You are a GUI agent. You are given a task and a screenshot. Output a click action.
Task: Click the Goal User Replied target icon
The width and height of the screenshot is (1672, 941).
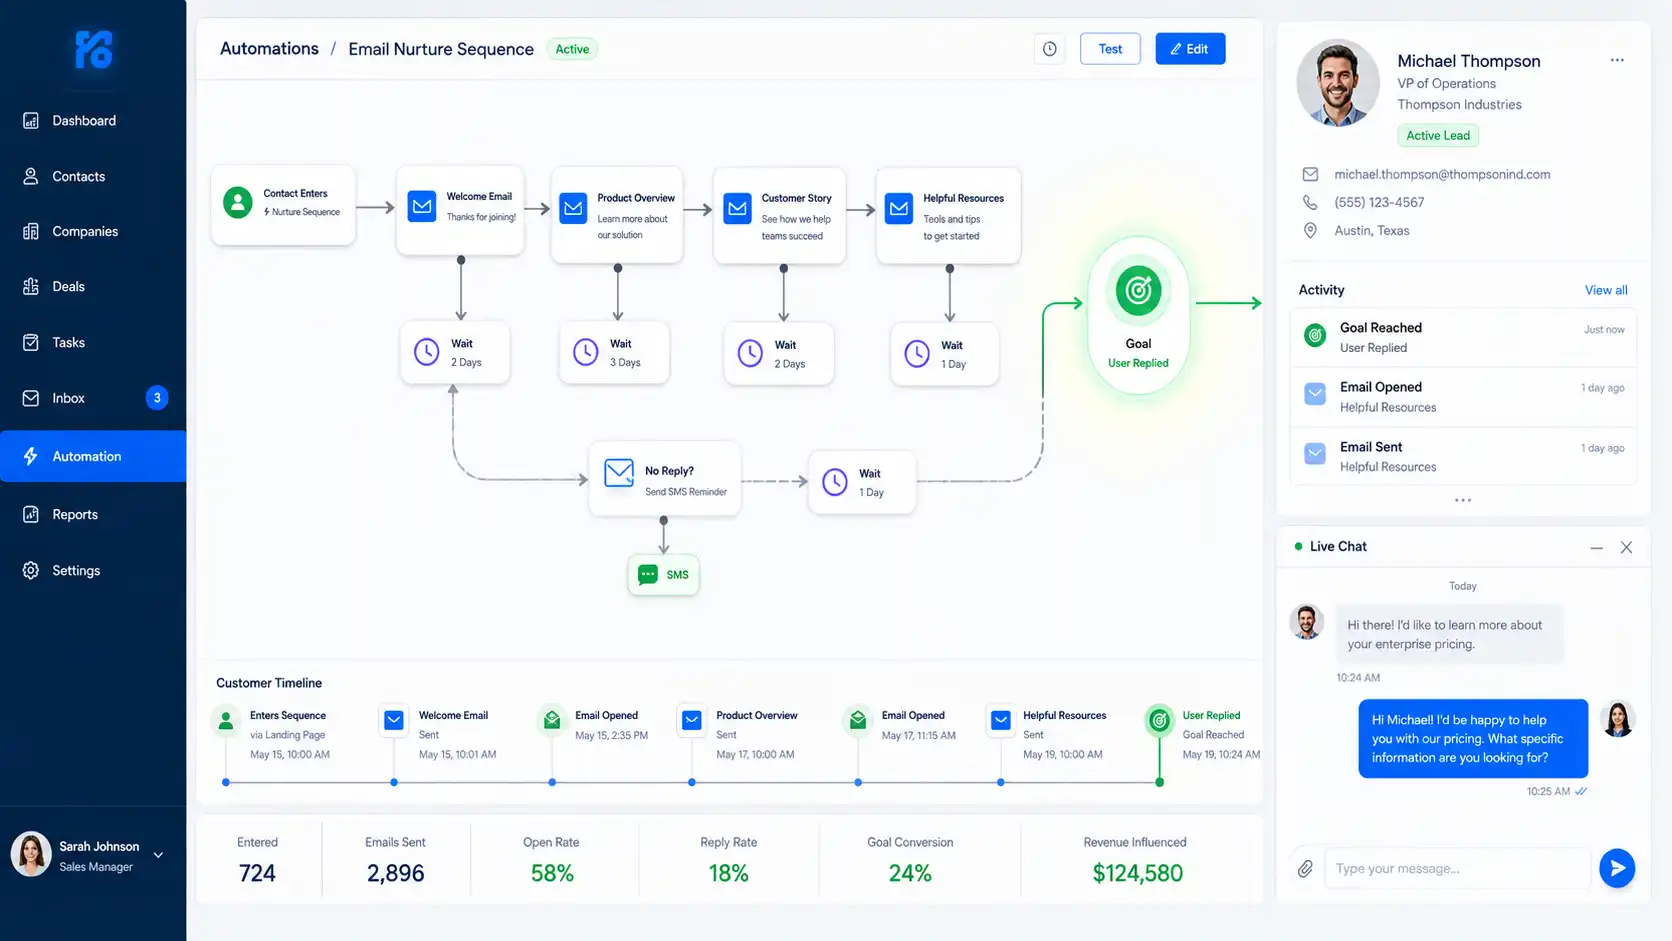click(x=1138, y=291)
